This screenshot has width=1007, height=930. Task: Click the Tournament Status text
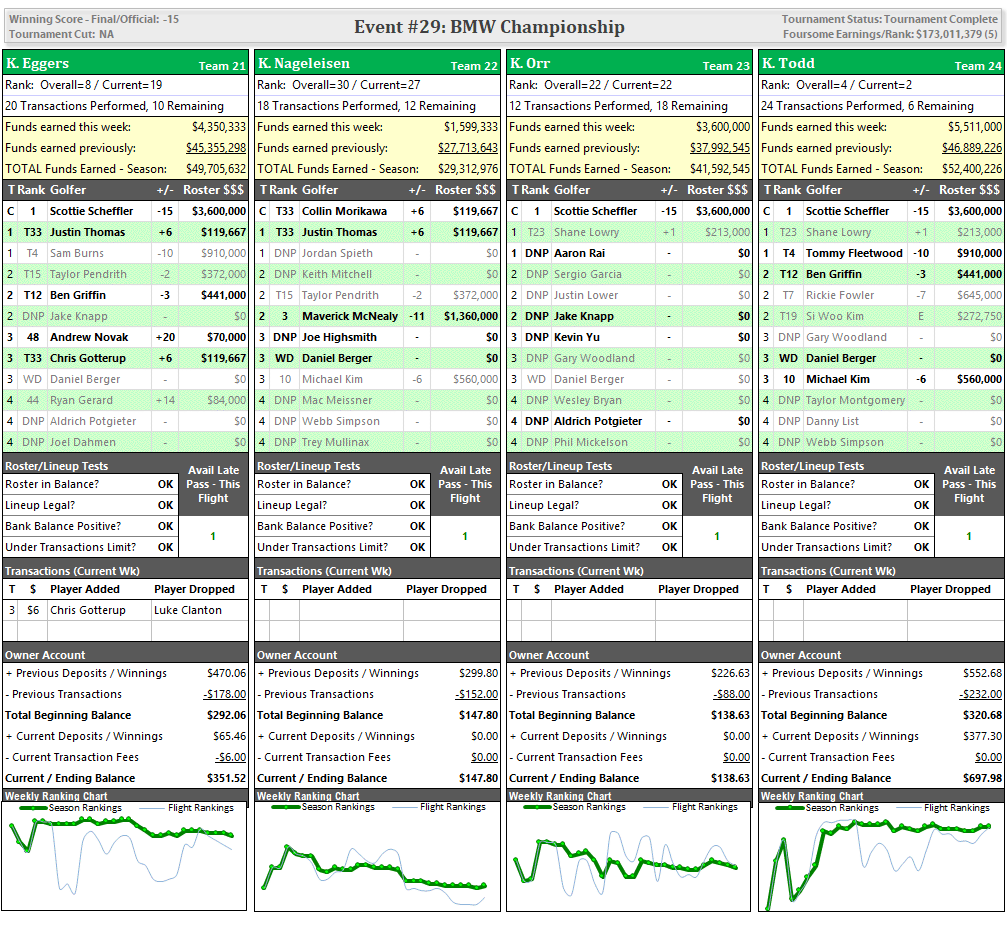click(889, 19)
